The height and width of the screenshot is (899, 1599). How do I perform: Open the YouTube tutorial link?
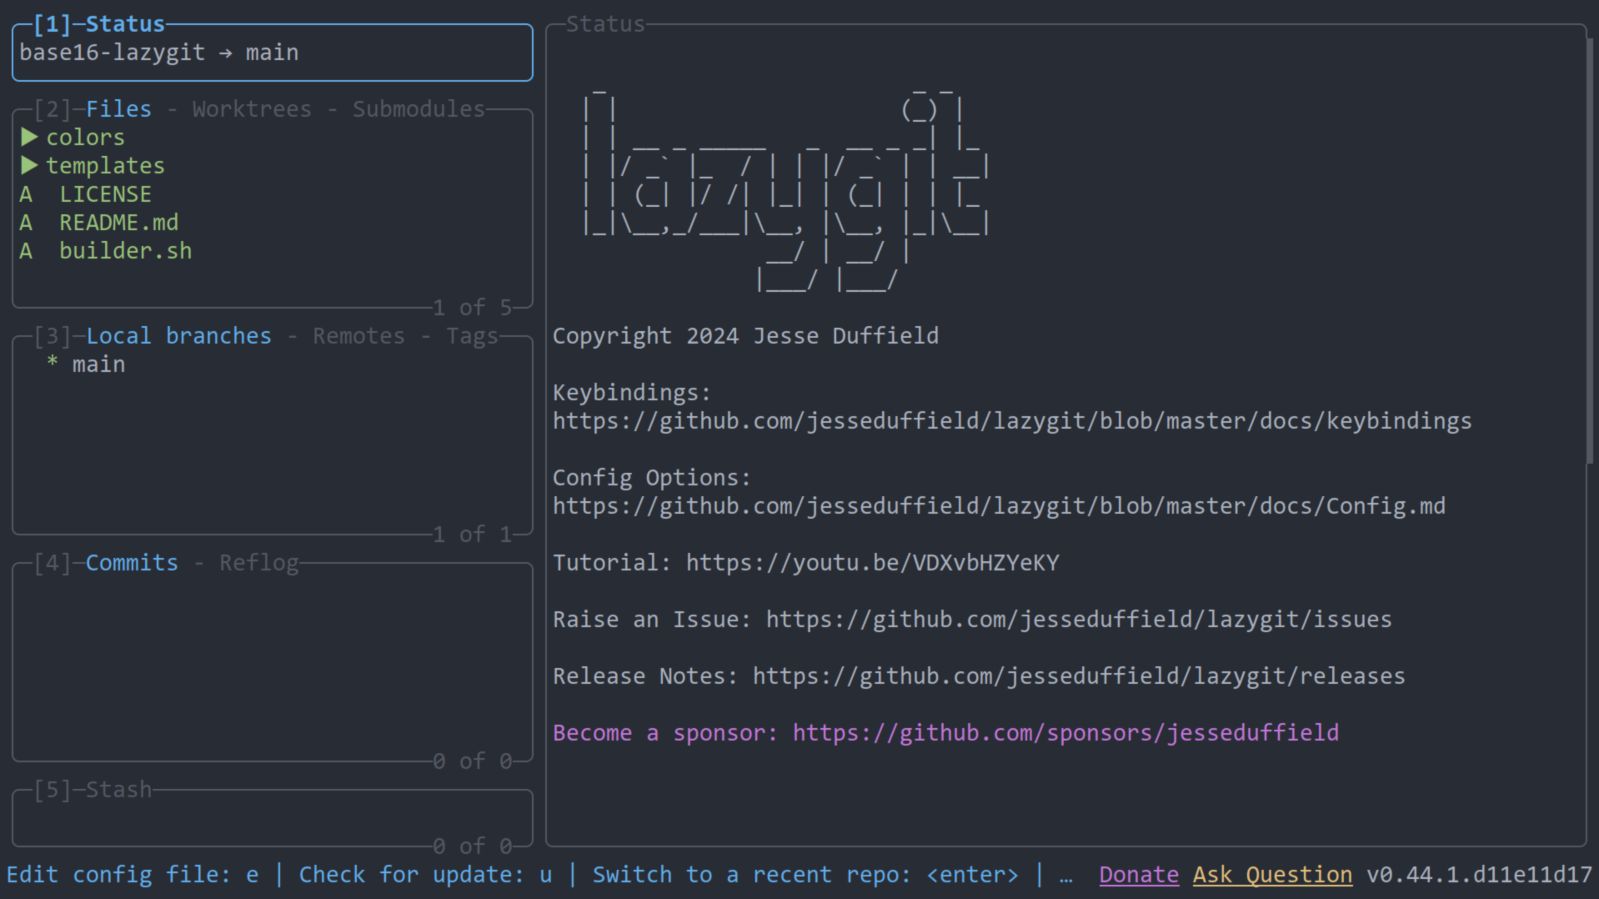[872, 563]
